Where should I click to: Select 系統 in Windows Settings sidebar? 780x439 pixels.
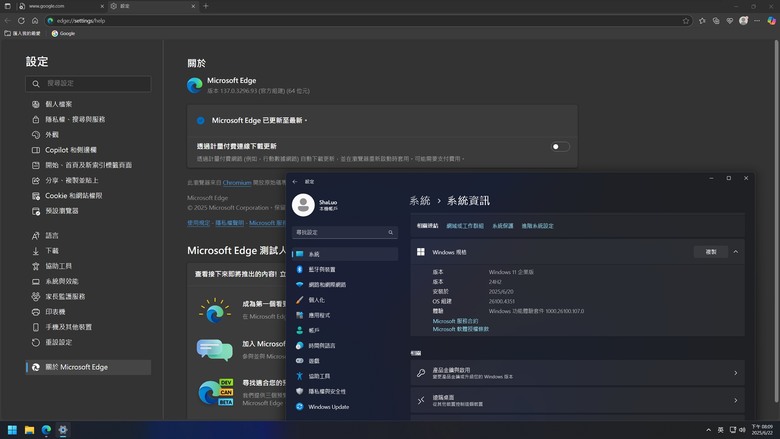[345, 254]
